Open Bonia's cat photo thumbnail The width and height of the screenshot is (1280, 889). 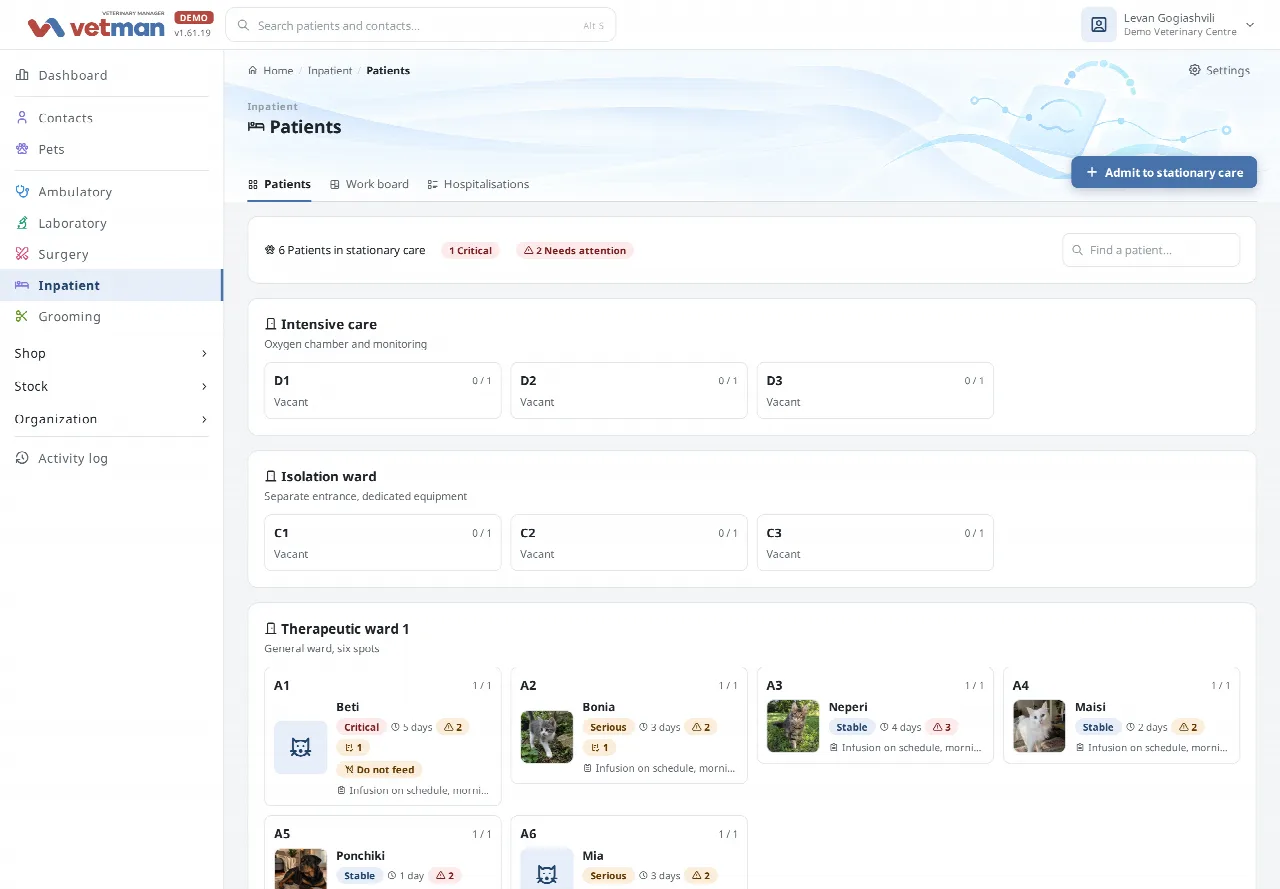pos(547,737)
